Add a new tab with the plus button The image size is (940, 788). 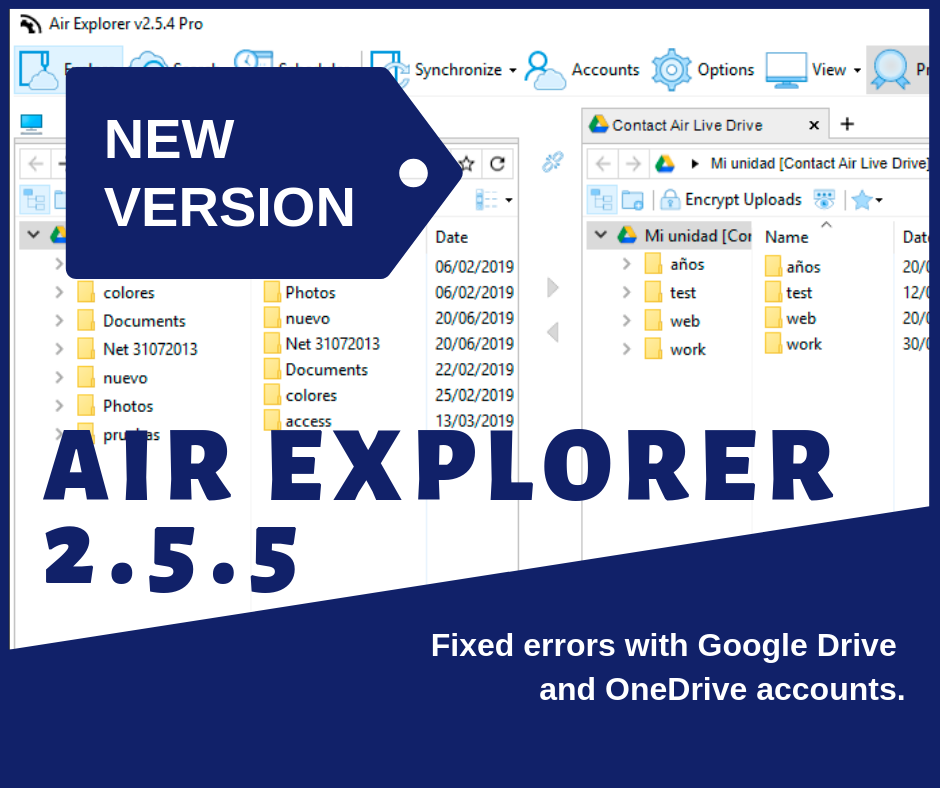847,124
